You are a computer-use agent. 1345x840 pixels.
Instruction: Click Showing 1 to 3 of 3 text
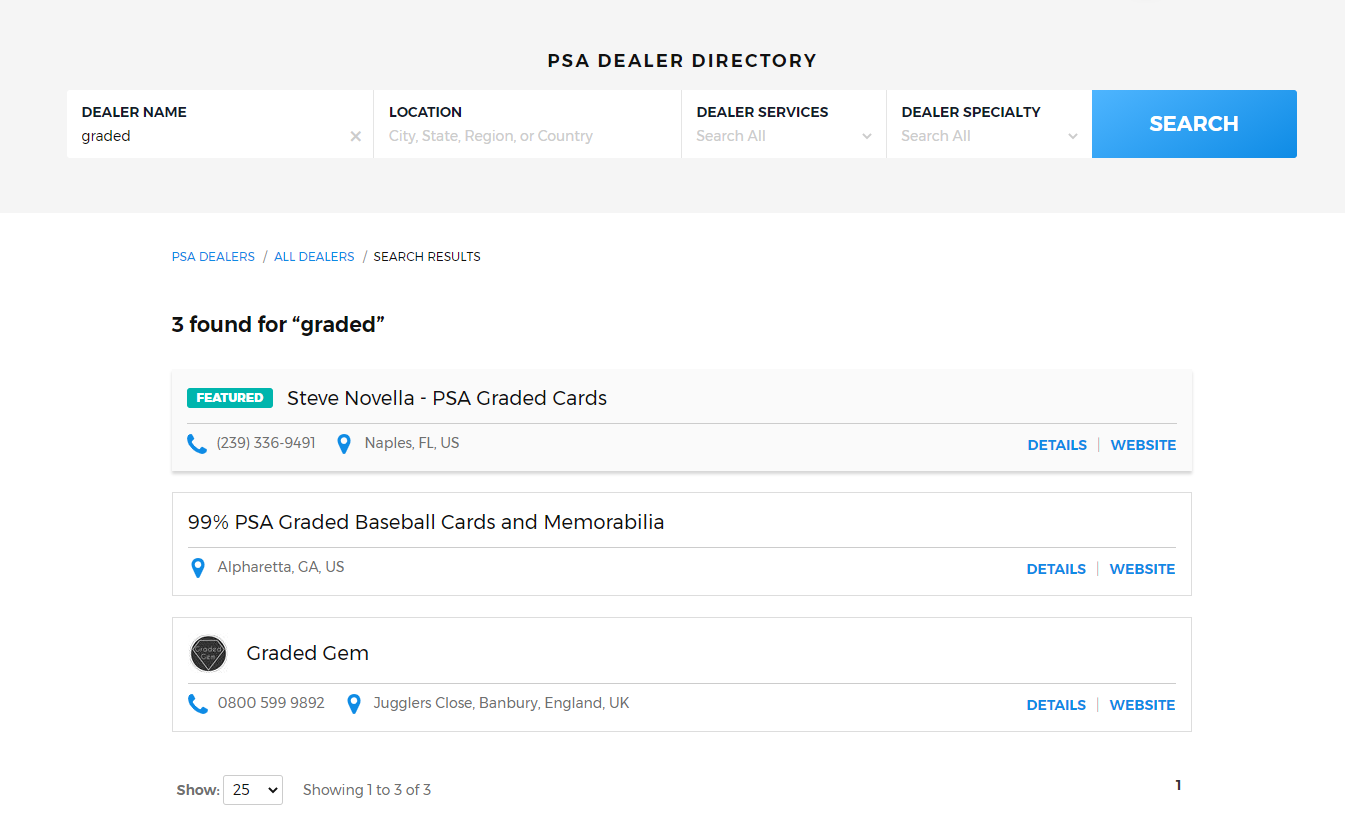[367, 790]
